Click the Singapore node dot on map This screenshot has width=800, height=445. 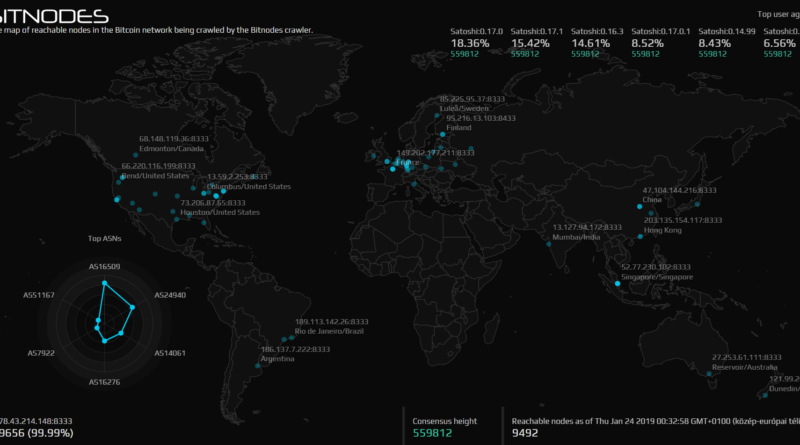click(x=617, y=284)
